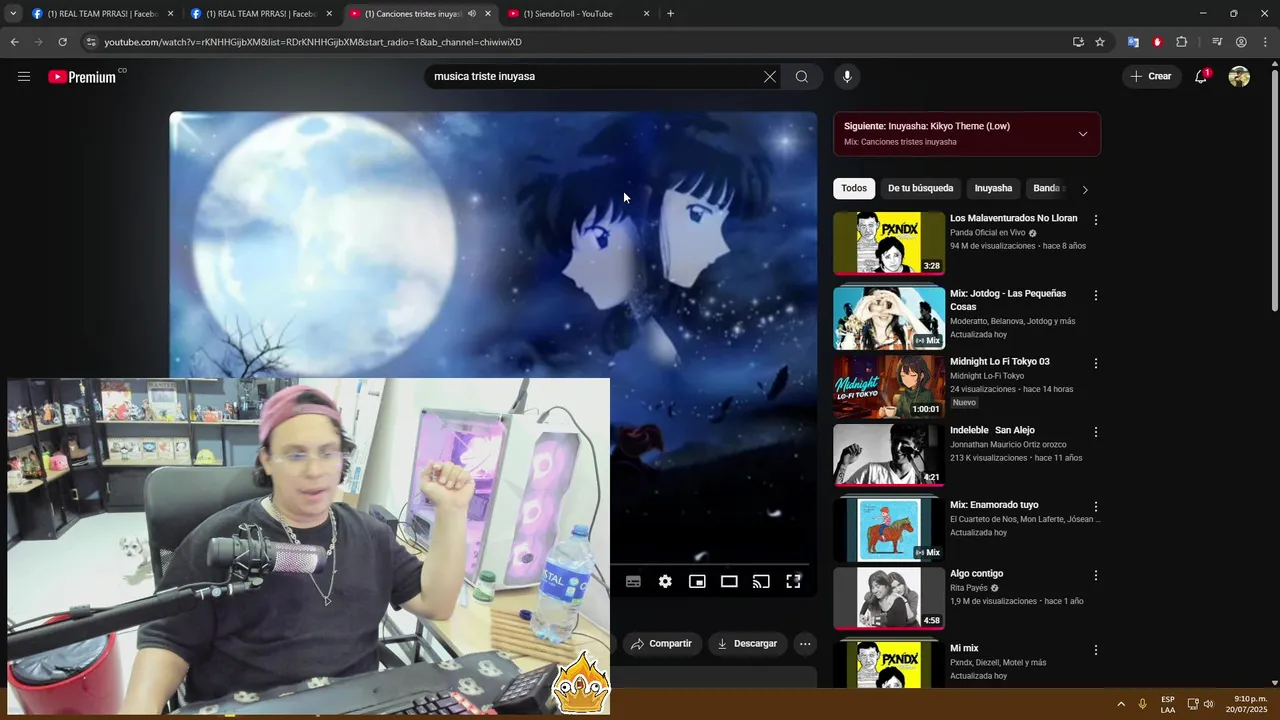The height and width of the screenshot is (720, 1280).
Task: Open Mix: Enamorado tuyo title
Action: click(x=994, y=505)
